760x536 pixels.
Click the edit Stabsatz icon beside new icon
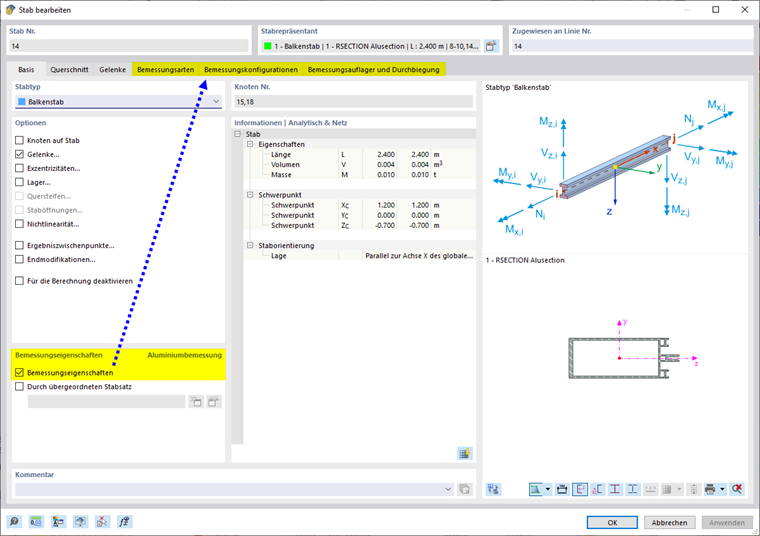[x=213, y=401]
